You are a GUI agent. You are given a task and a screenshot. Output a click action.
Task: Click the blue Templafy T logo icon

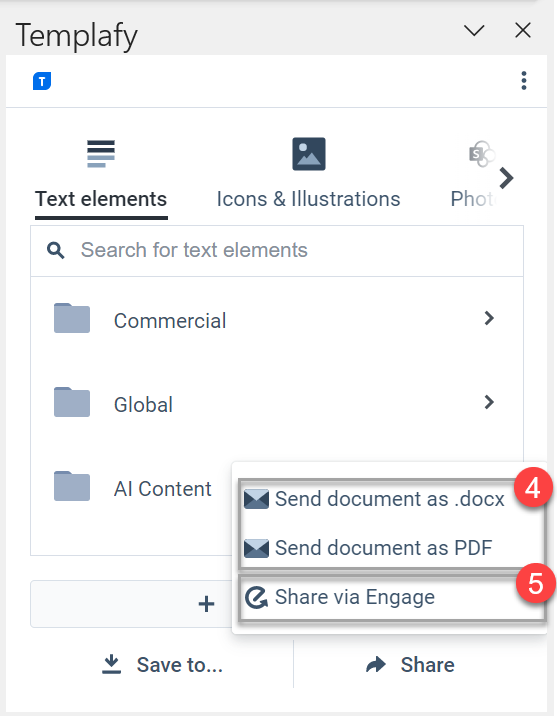tap(42, 81)
